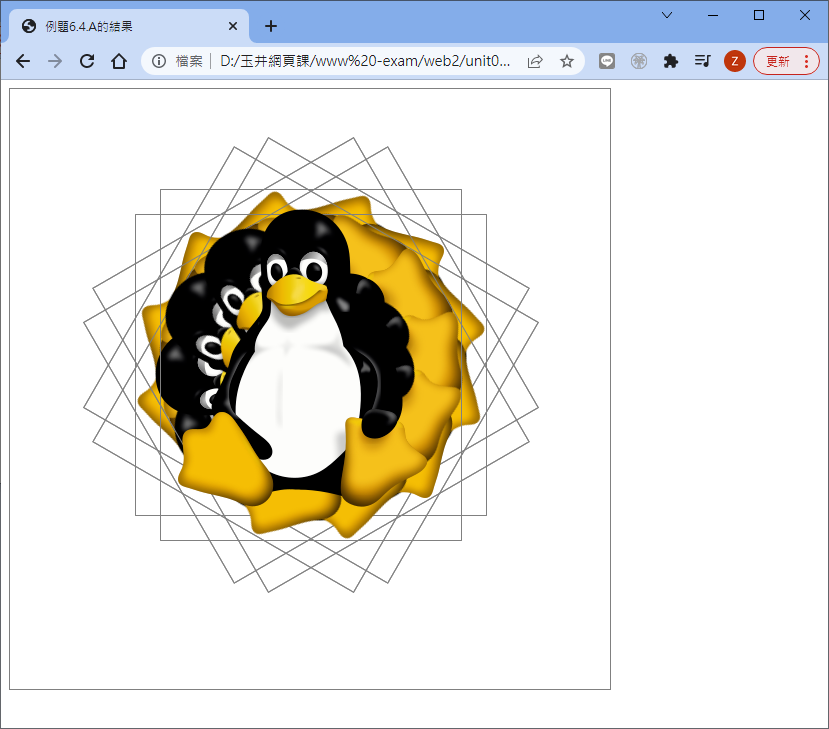Click the Forward navigation arrow
Viewport: 829px width, 729px height.
(x=55, y=62)
